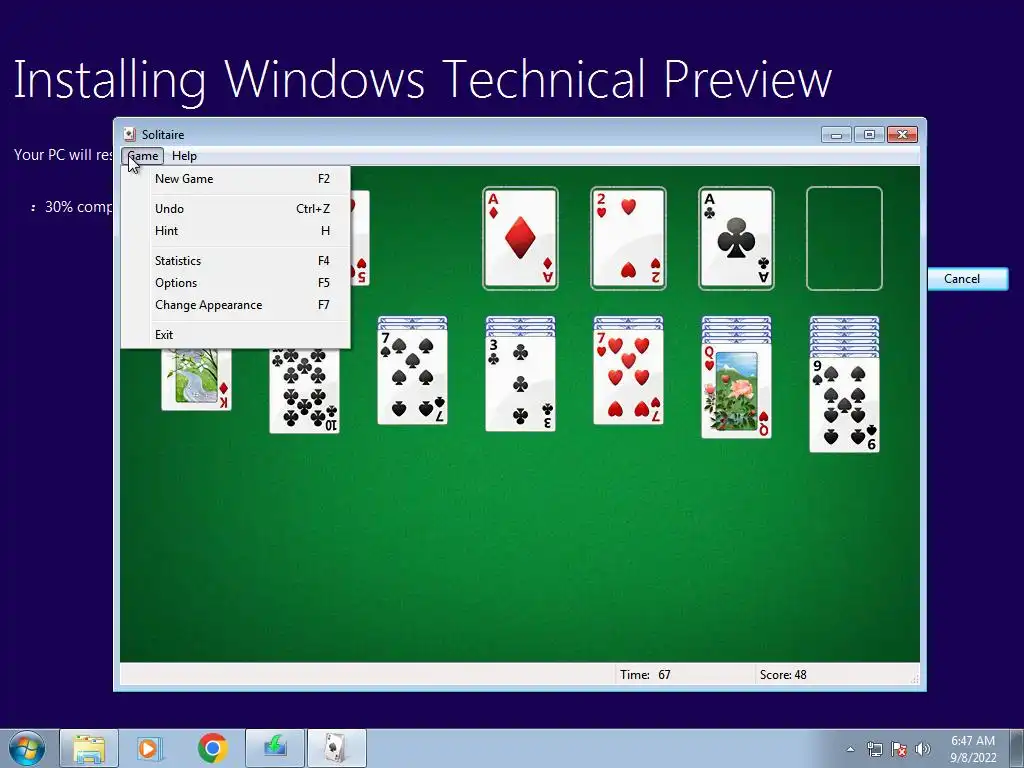1024x768 pixels.
Task: Click the Score: 48 status entry
Action: (783, 675)
